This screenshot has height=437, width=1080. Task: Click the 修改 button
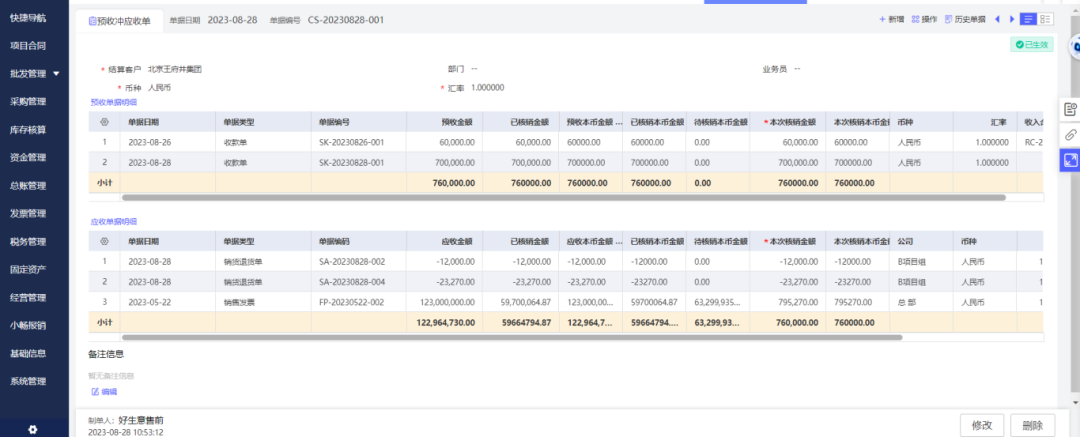pos(982,425)
